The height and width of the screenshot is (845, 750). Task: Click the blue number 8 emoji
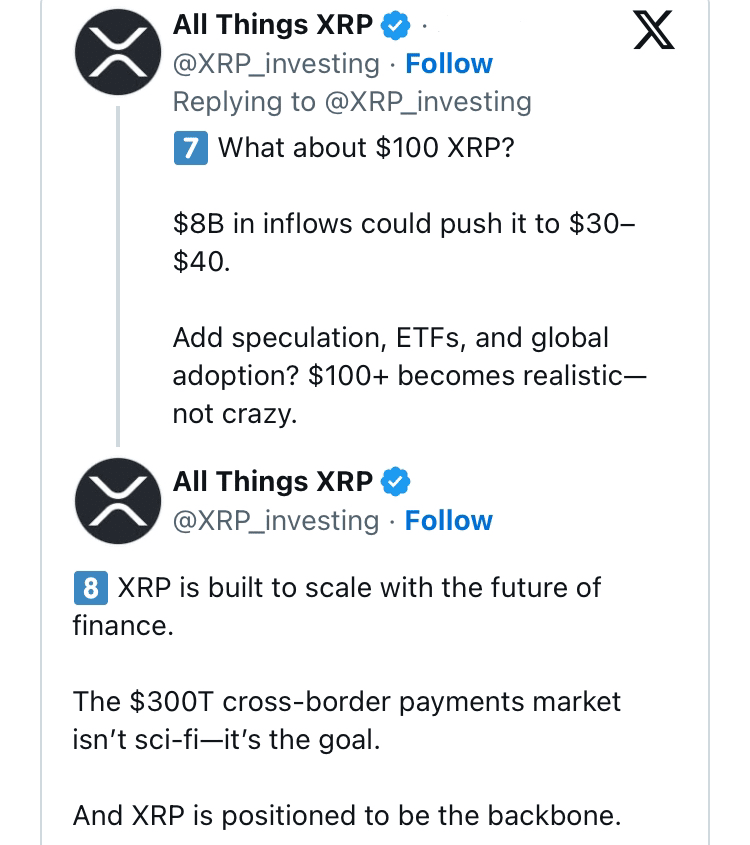90,587
